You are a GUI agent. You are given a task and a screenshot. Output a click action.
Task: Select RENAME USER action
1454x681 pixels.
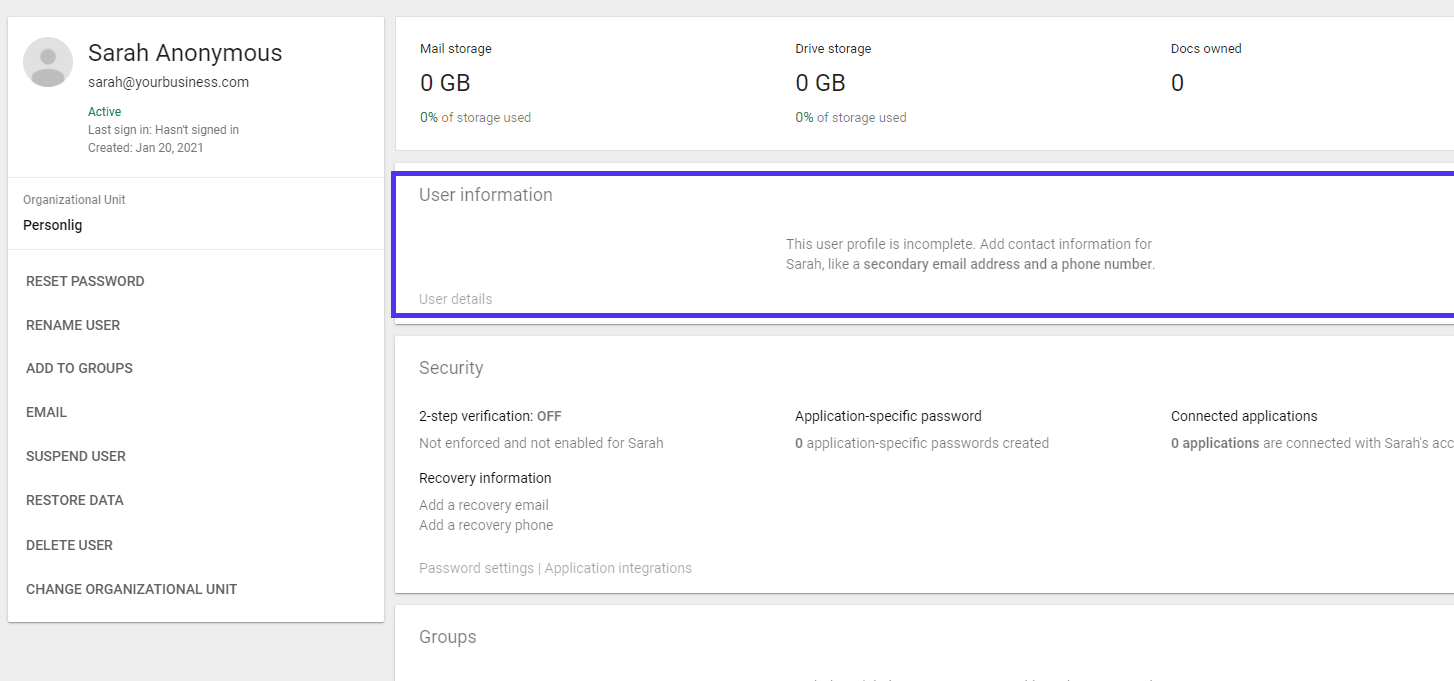(x=73, y=325)
